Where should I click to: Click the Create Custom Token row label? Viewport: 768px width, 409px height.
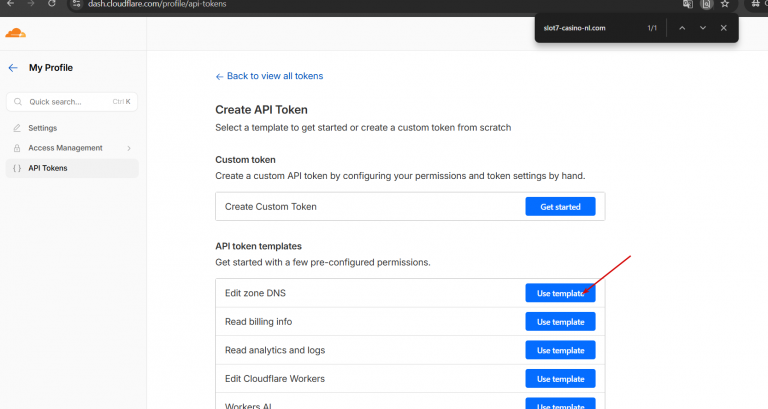[271, 207]
